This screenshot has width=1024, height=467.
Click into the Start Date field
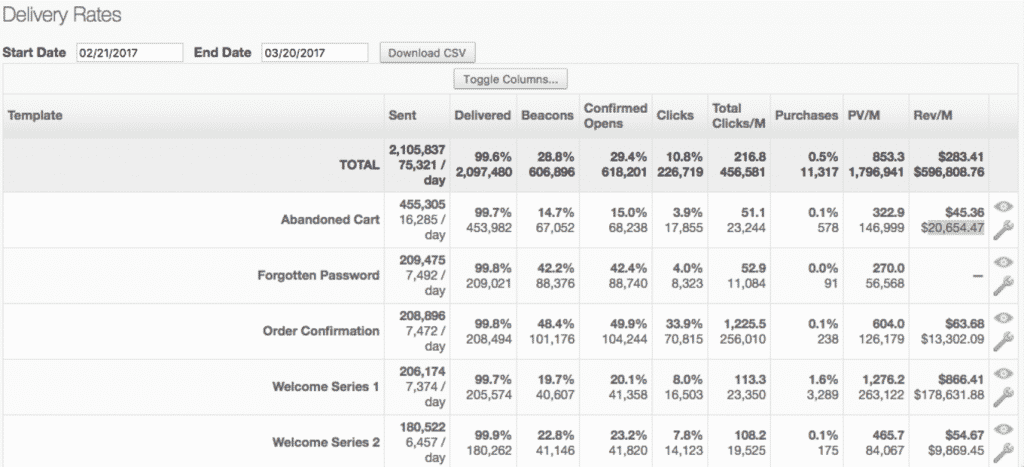tap(129, 52)
